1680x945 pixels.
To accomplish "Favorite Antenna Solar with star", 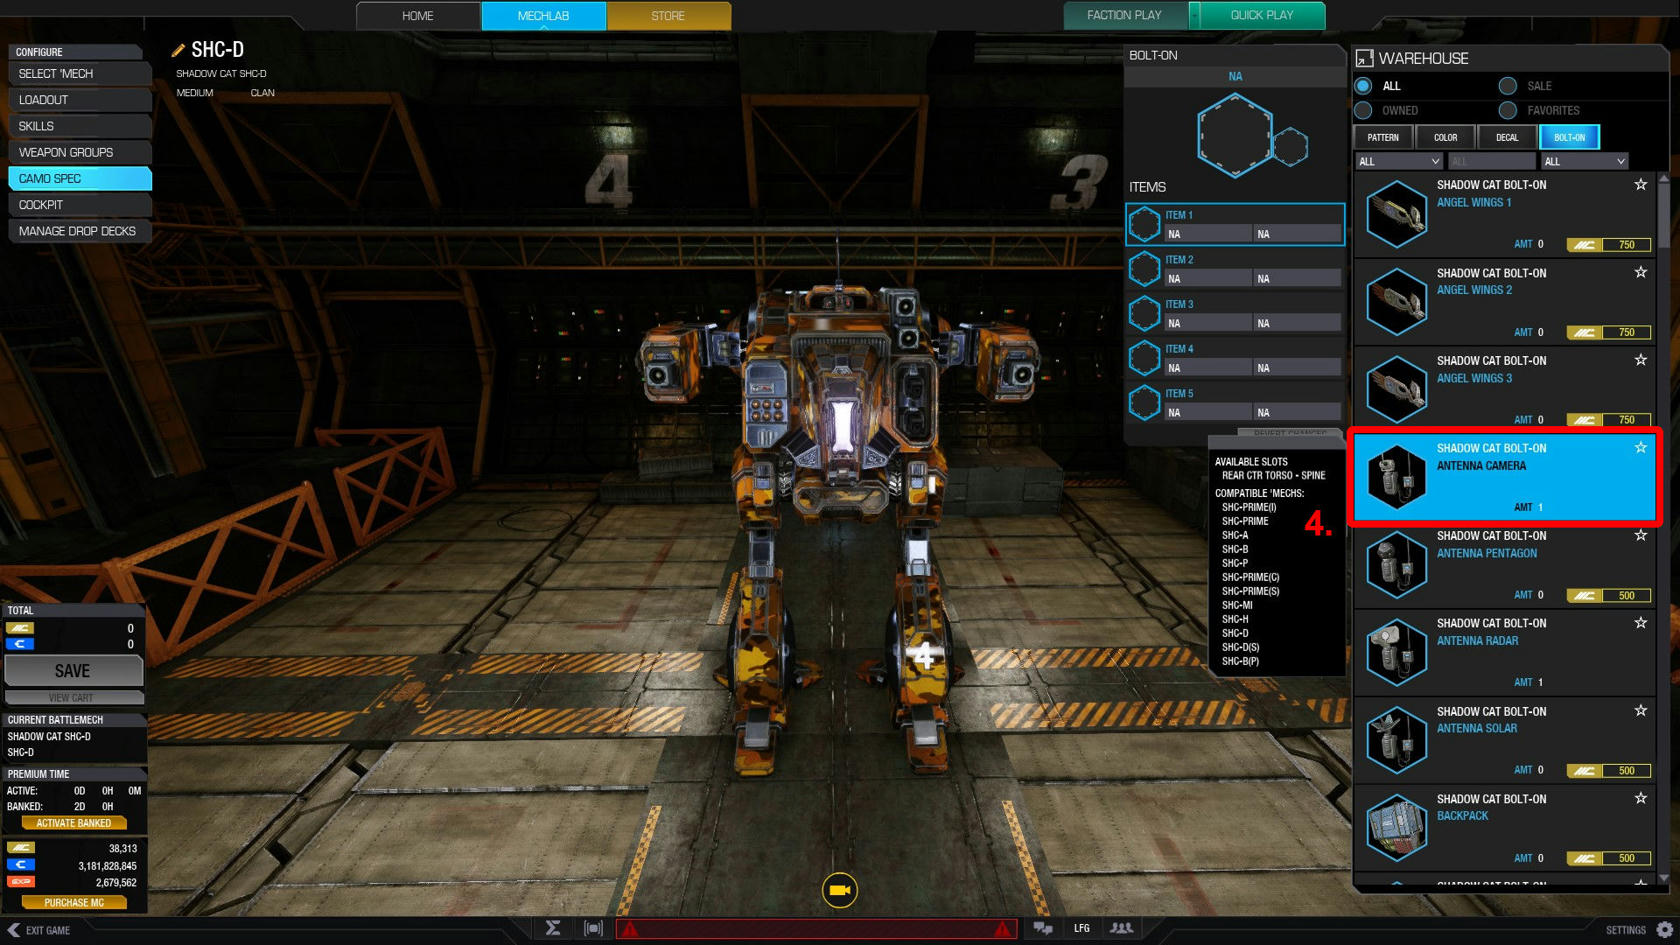I will click(x=1640, y=711).
